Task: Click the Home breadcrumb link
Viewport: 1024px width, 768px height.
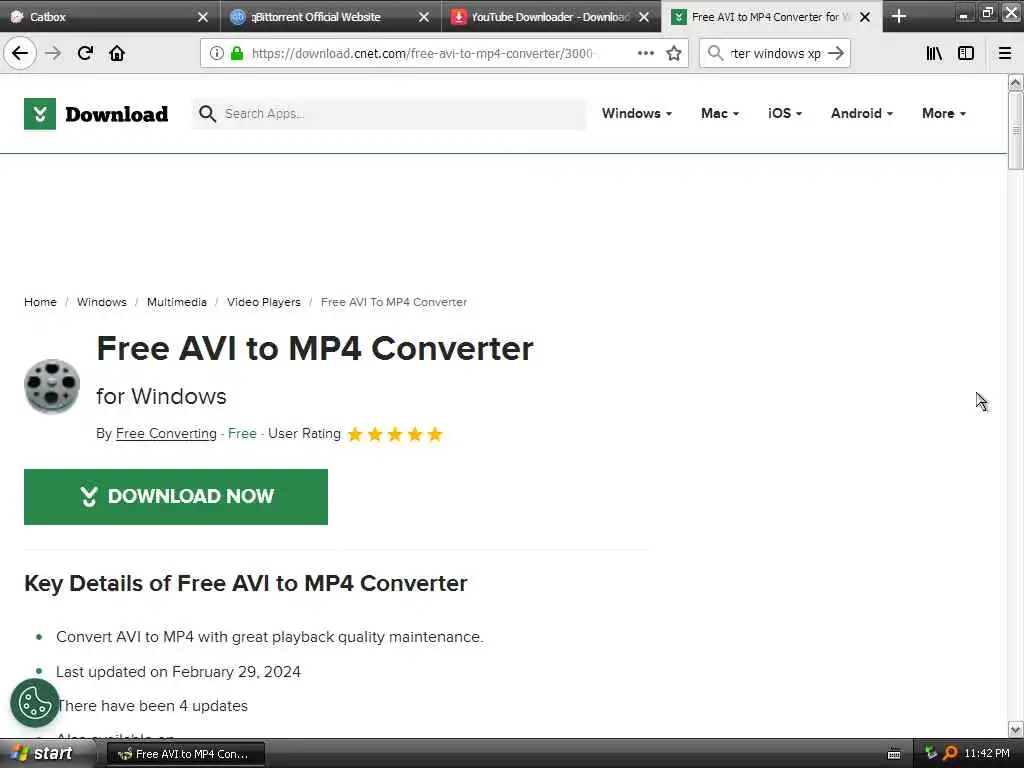Action: 40,302
